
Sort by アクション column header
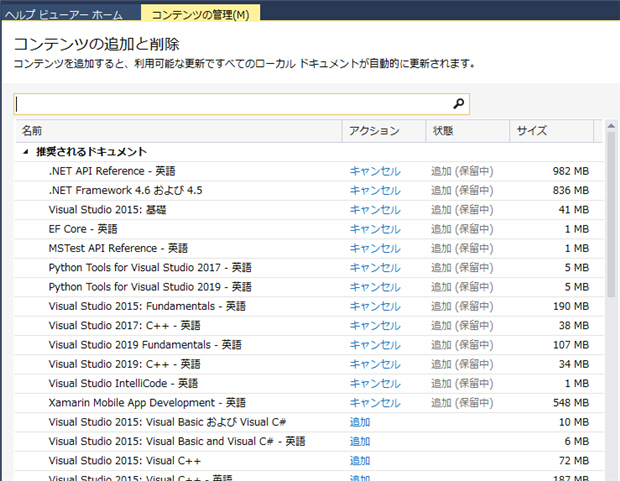pyautogui.click(x=384, y=131)
